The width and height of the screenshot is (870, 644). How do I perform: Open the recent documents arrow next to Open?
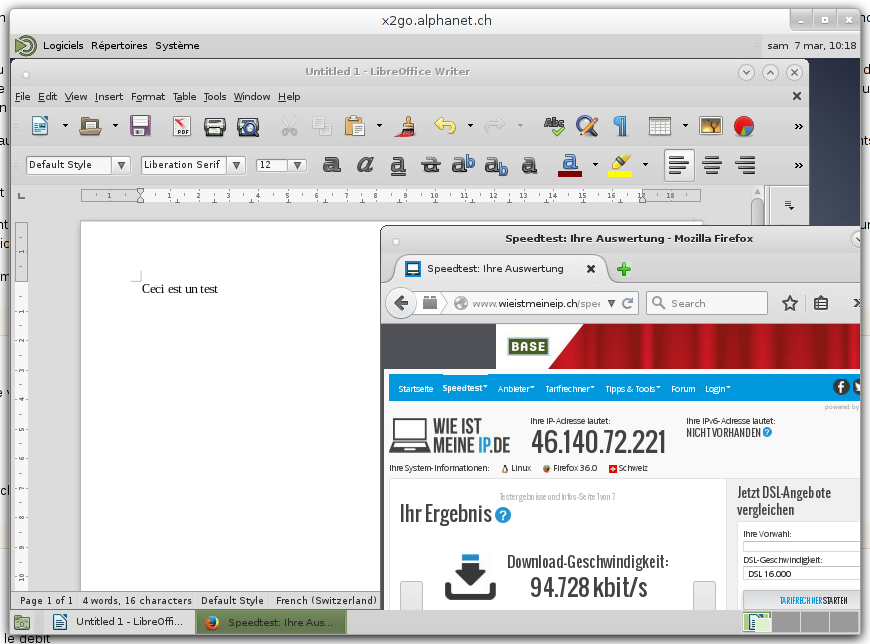pyautogui.click(x=115, y=126)
